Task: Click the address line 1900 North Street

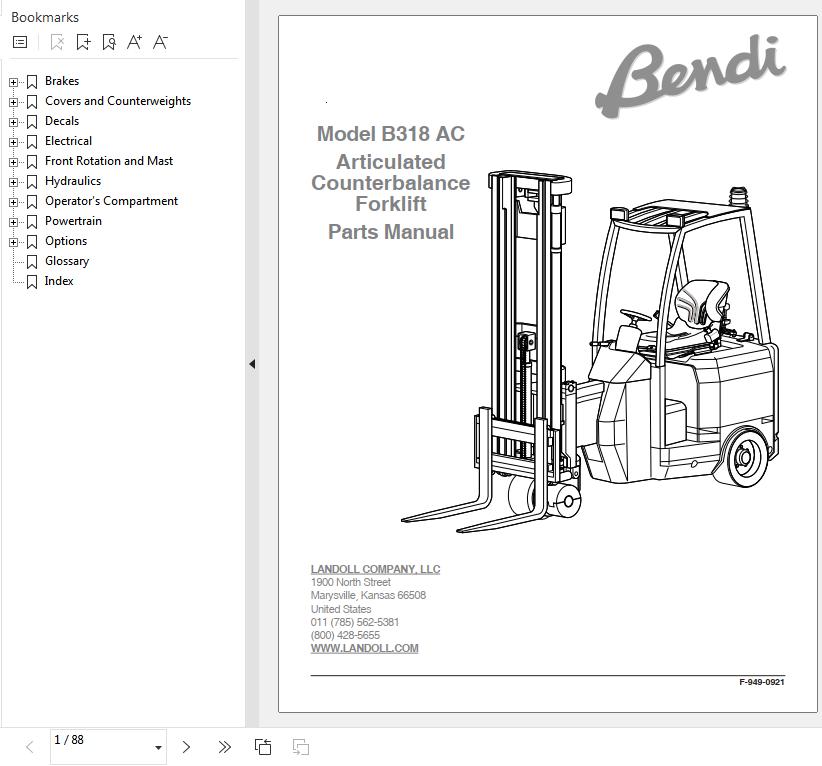Action: pyautogui.click(x=351, y=582)
